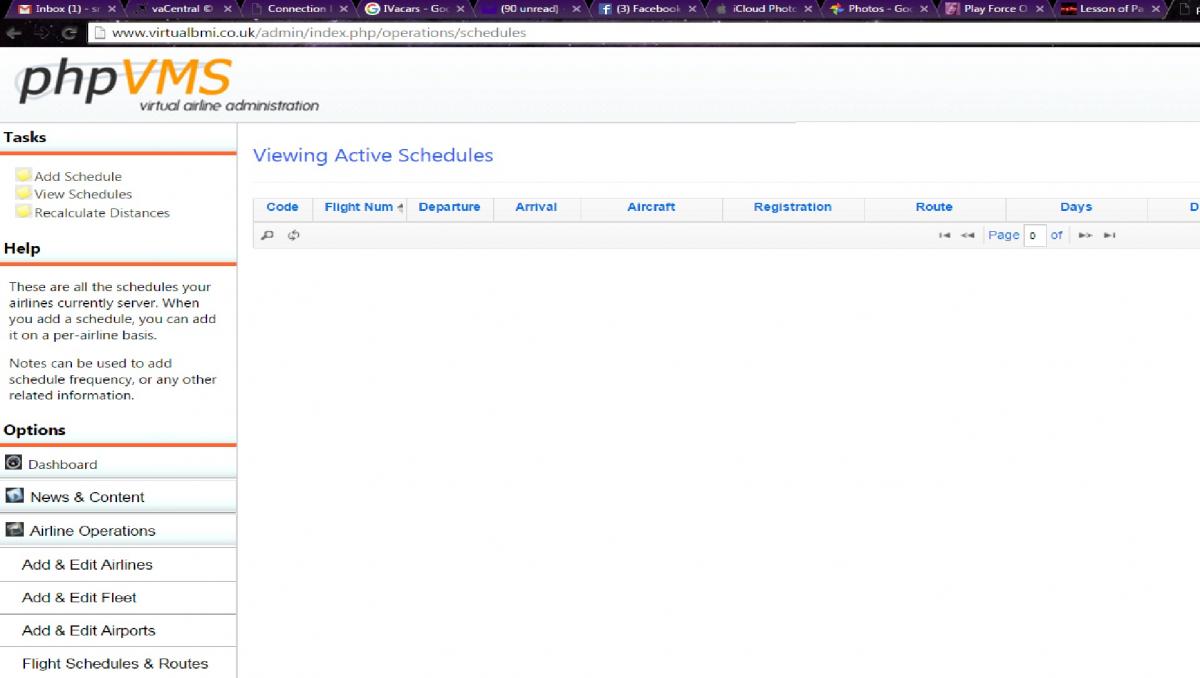Click the search magnifier icon in grid footer
Viewport: 1200px width, 678px height.
tap(267, 236)
